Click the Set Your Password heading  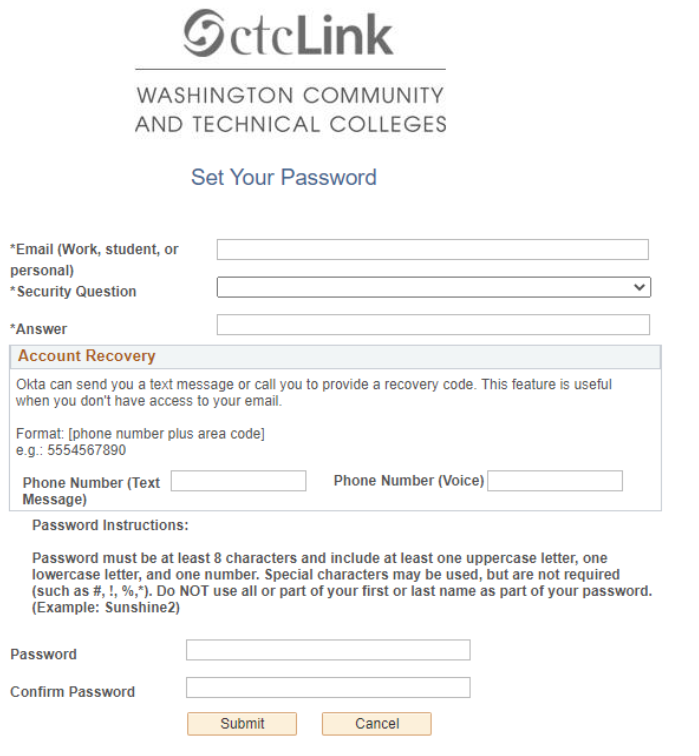(284, 178)
